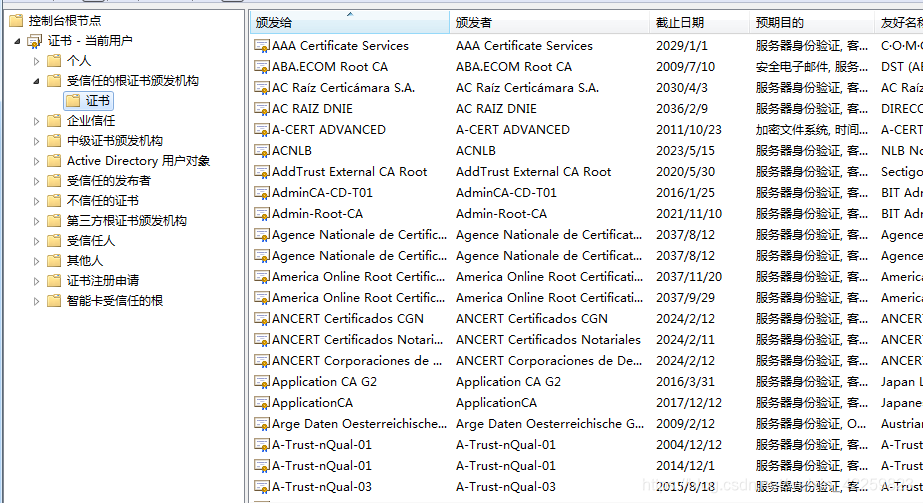Expand the 智能卡受信任的根 folder
923x503 pixels.
(36, 301)
